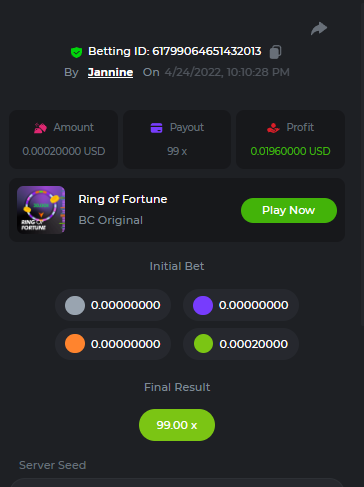Select the purple color bet chip
The image size is (364, 487).
(x=203, y=305)
